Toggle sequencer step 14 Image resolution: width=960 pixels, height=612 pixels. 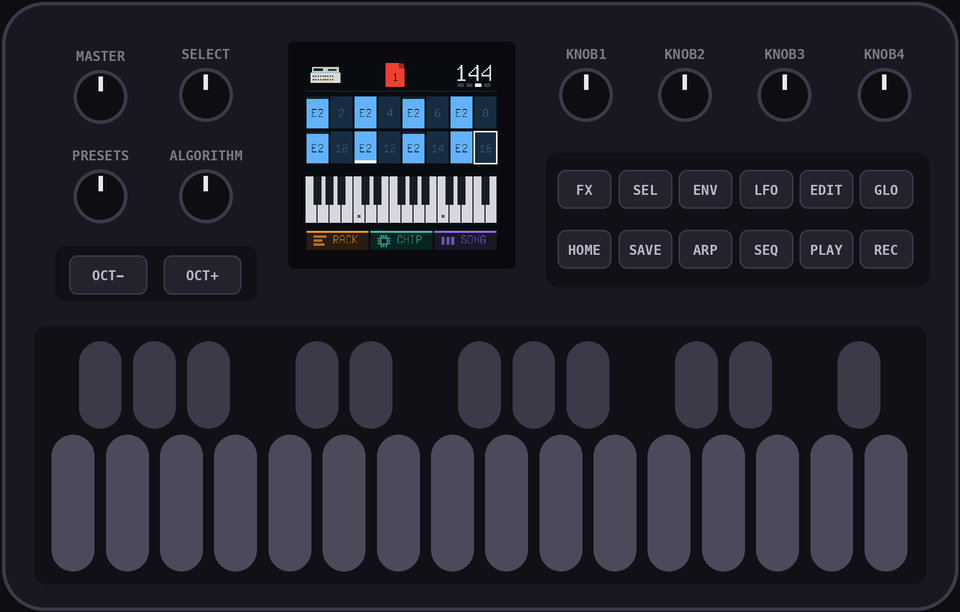(437, 148)
